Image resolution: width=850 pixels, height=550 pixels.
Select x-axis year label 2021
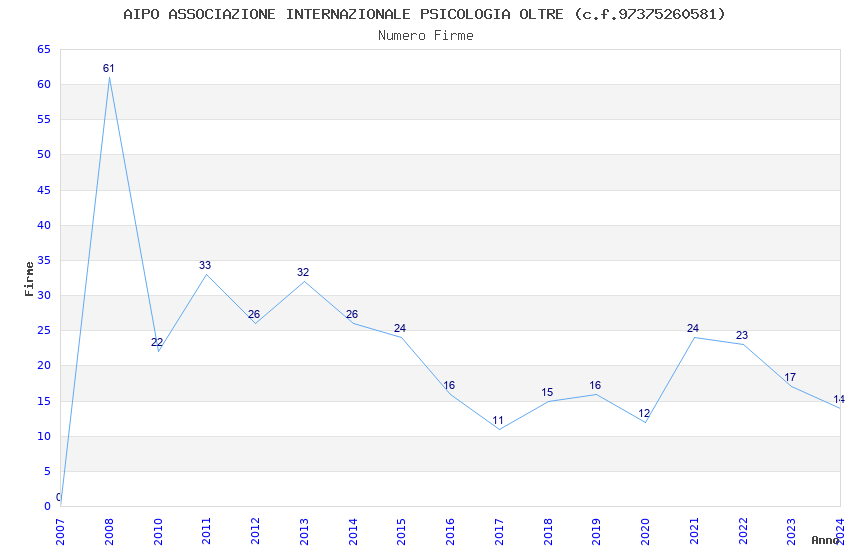[x=694, y=532]
